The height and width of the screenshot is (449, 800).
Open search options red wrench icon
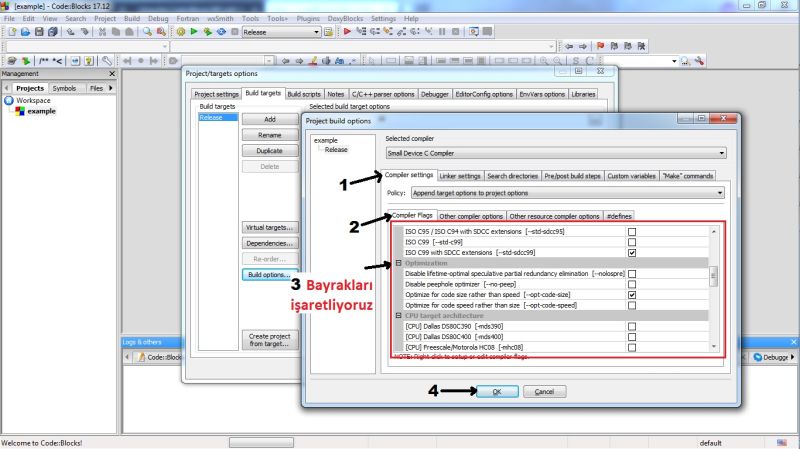pos(699,61)
